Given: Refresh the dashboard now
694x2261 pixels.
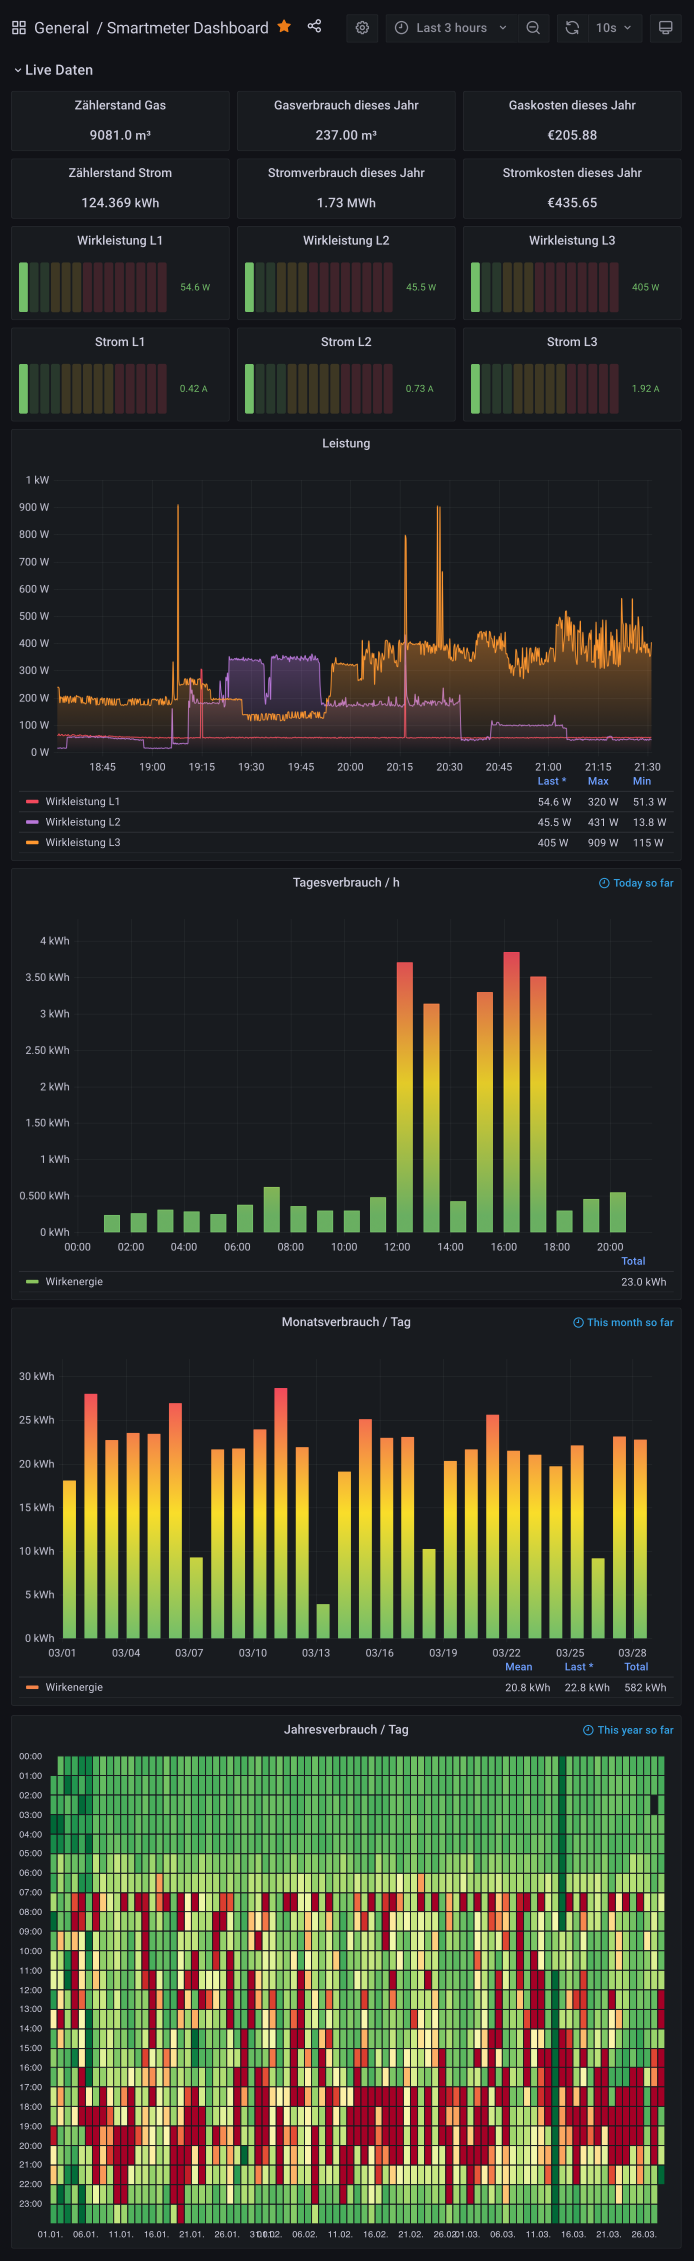Looking at the screenshot, I should coord(572,28).
